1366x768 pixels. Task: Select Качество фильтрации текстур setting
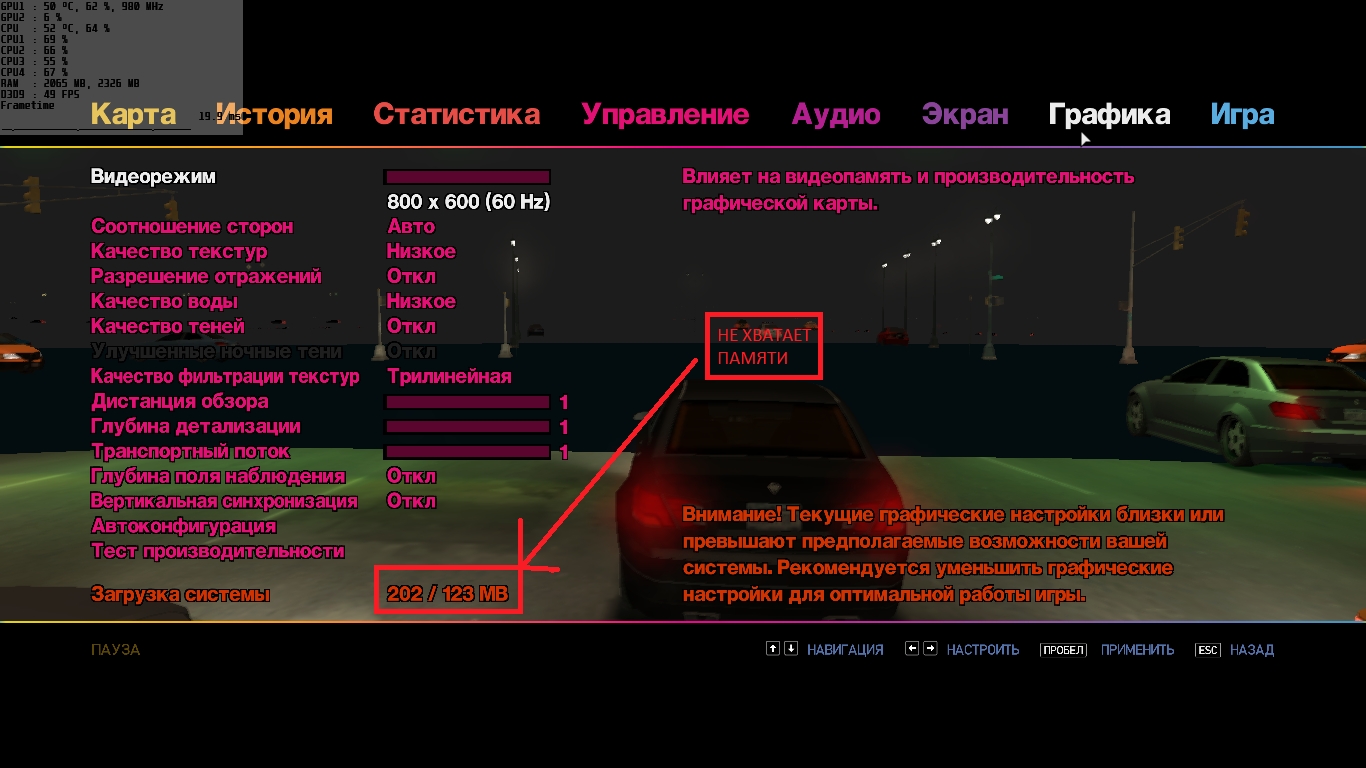point(225,377)
